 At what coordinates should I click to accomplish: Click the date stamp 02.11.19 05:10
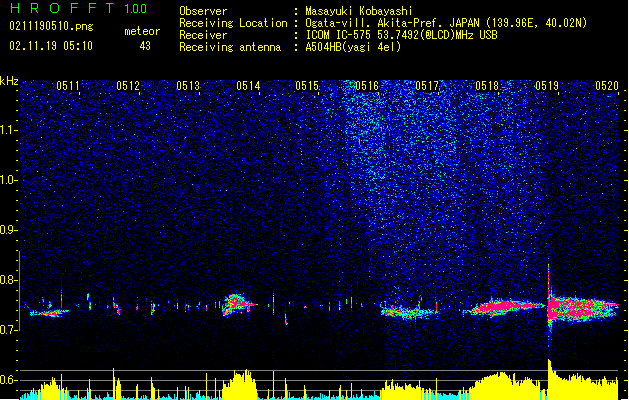[x=51, y=46]
